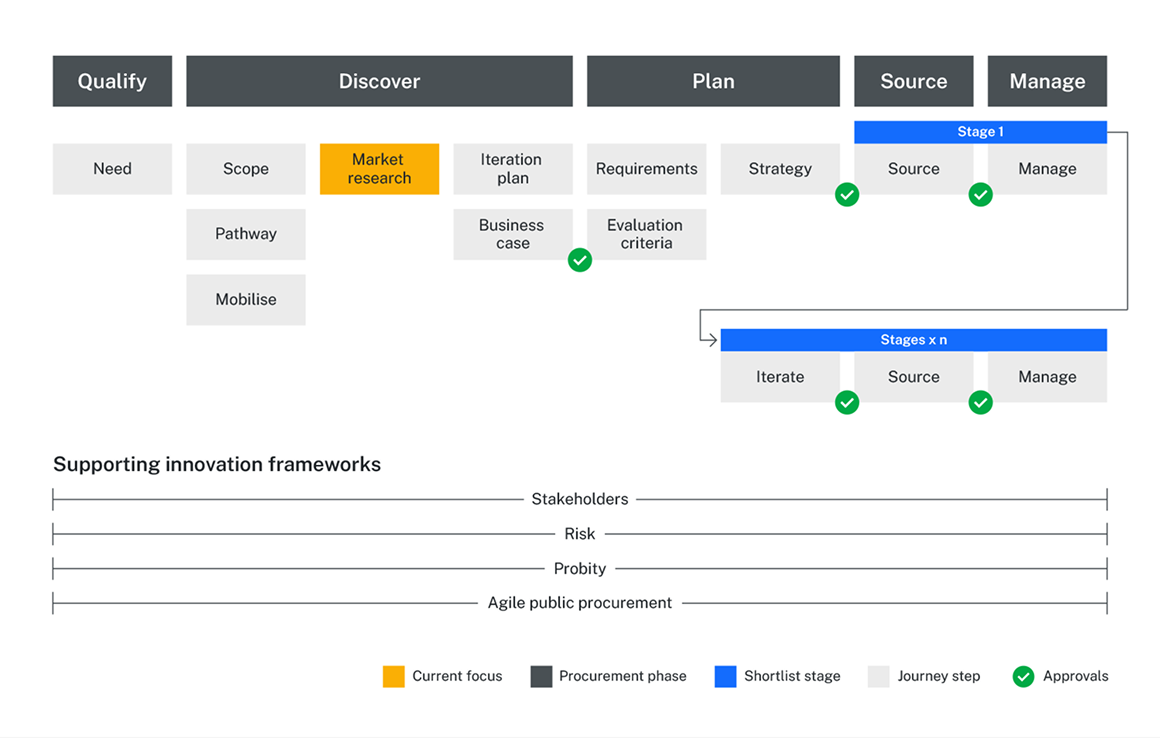Toggle the Pathway journey step
The image size is (1160, 738).
(x=246, y=234)
